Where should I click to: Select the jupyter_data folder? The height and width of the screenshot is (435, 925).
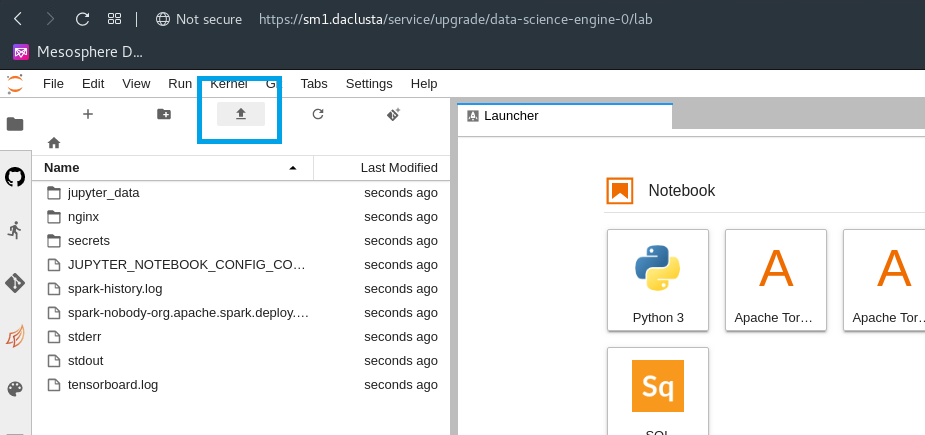click(241, 193)
